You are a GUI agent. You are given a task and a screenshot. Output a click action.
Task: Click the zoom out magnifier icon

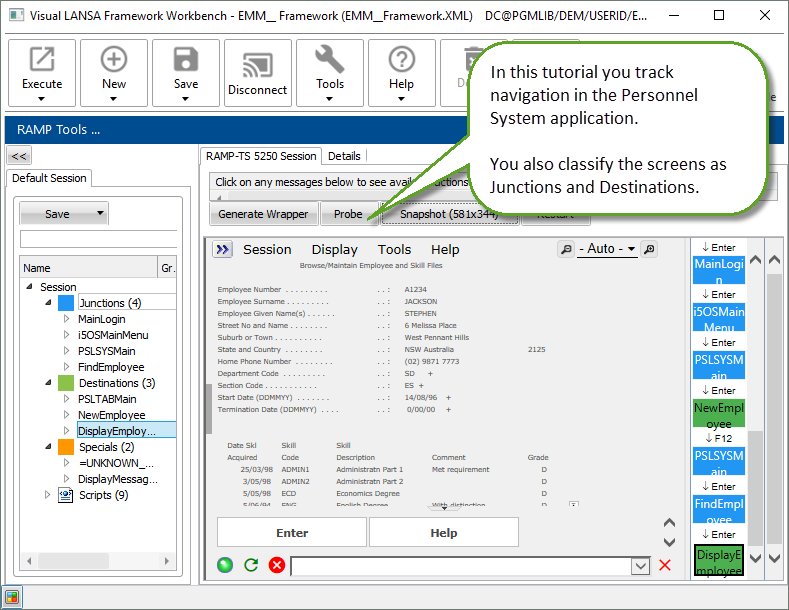click(x=567, y=249)
